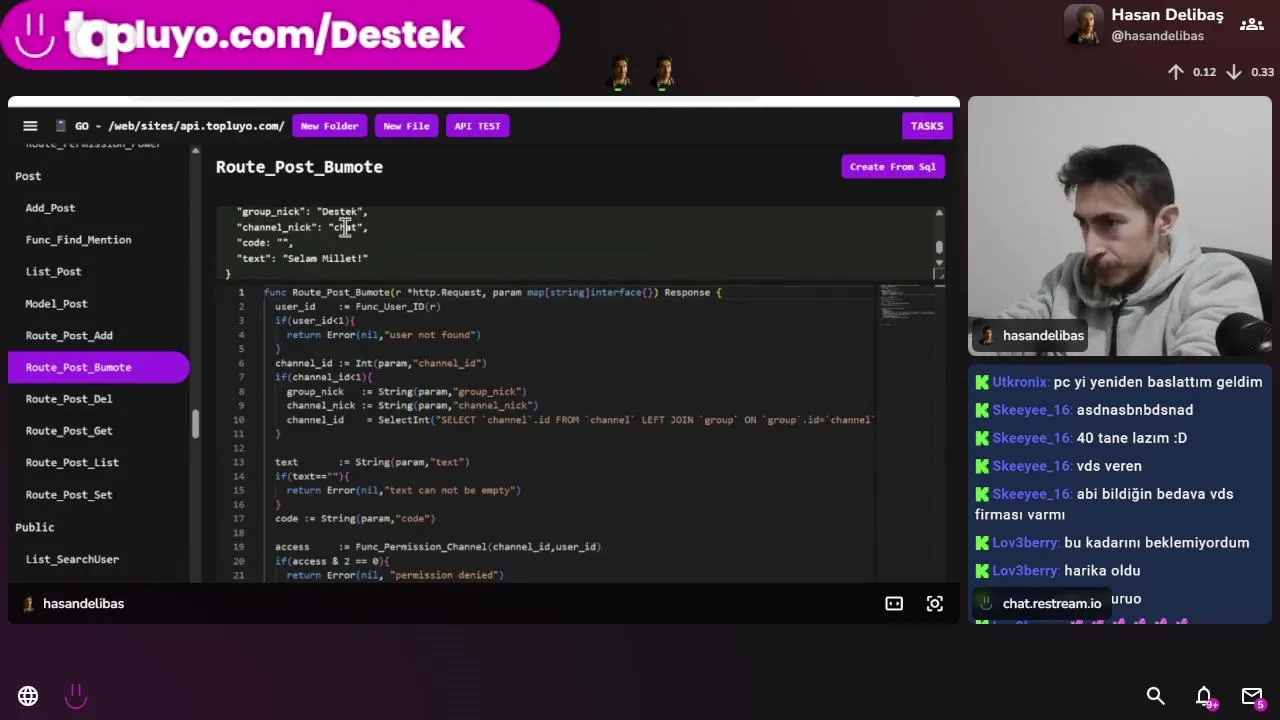Click the second small avatar above the stream

click(664, 73)
